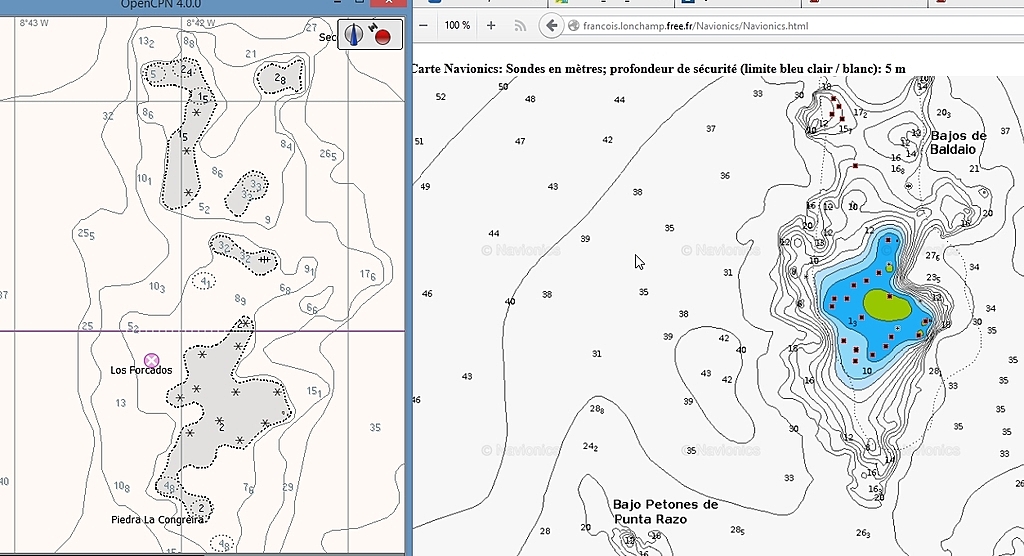This screenshot has width=1024, height=556.
Task: Click the '10₈' sounding in OpenCPN
Action: [121, 486]
